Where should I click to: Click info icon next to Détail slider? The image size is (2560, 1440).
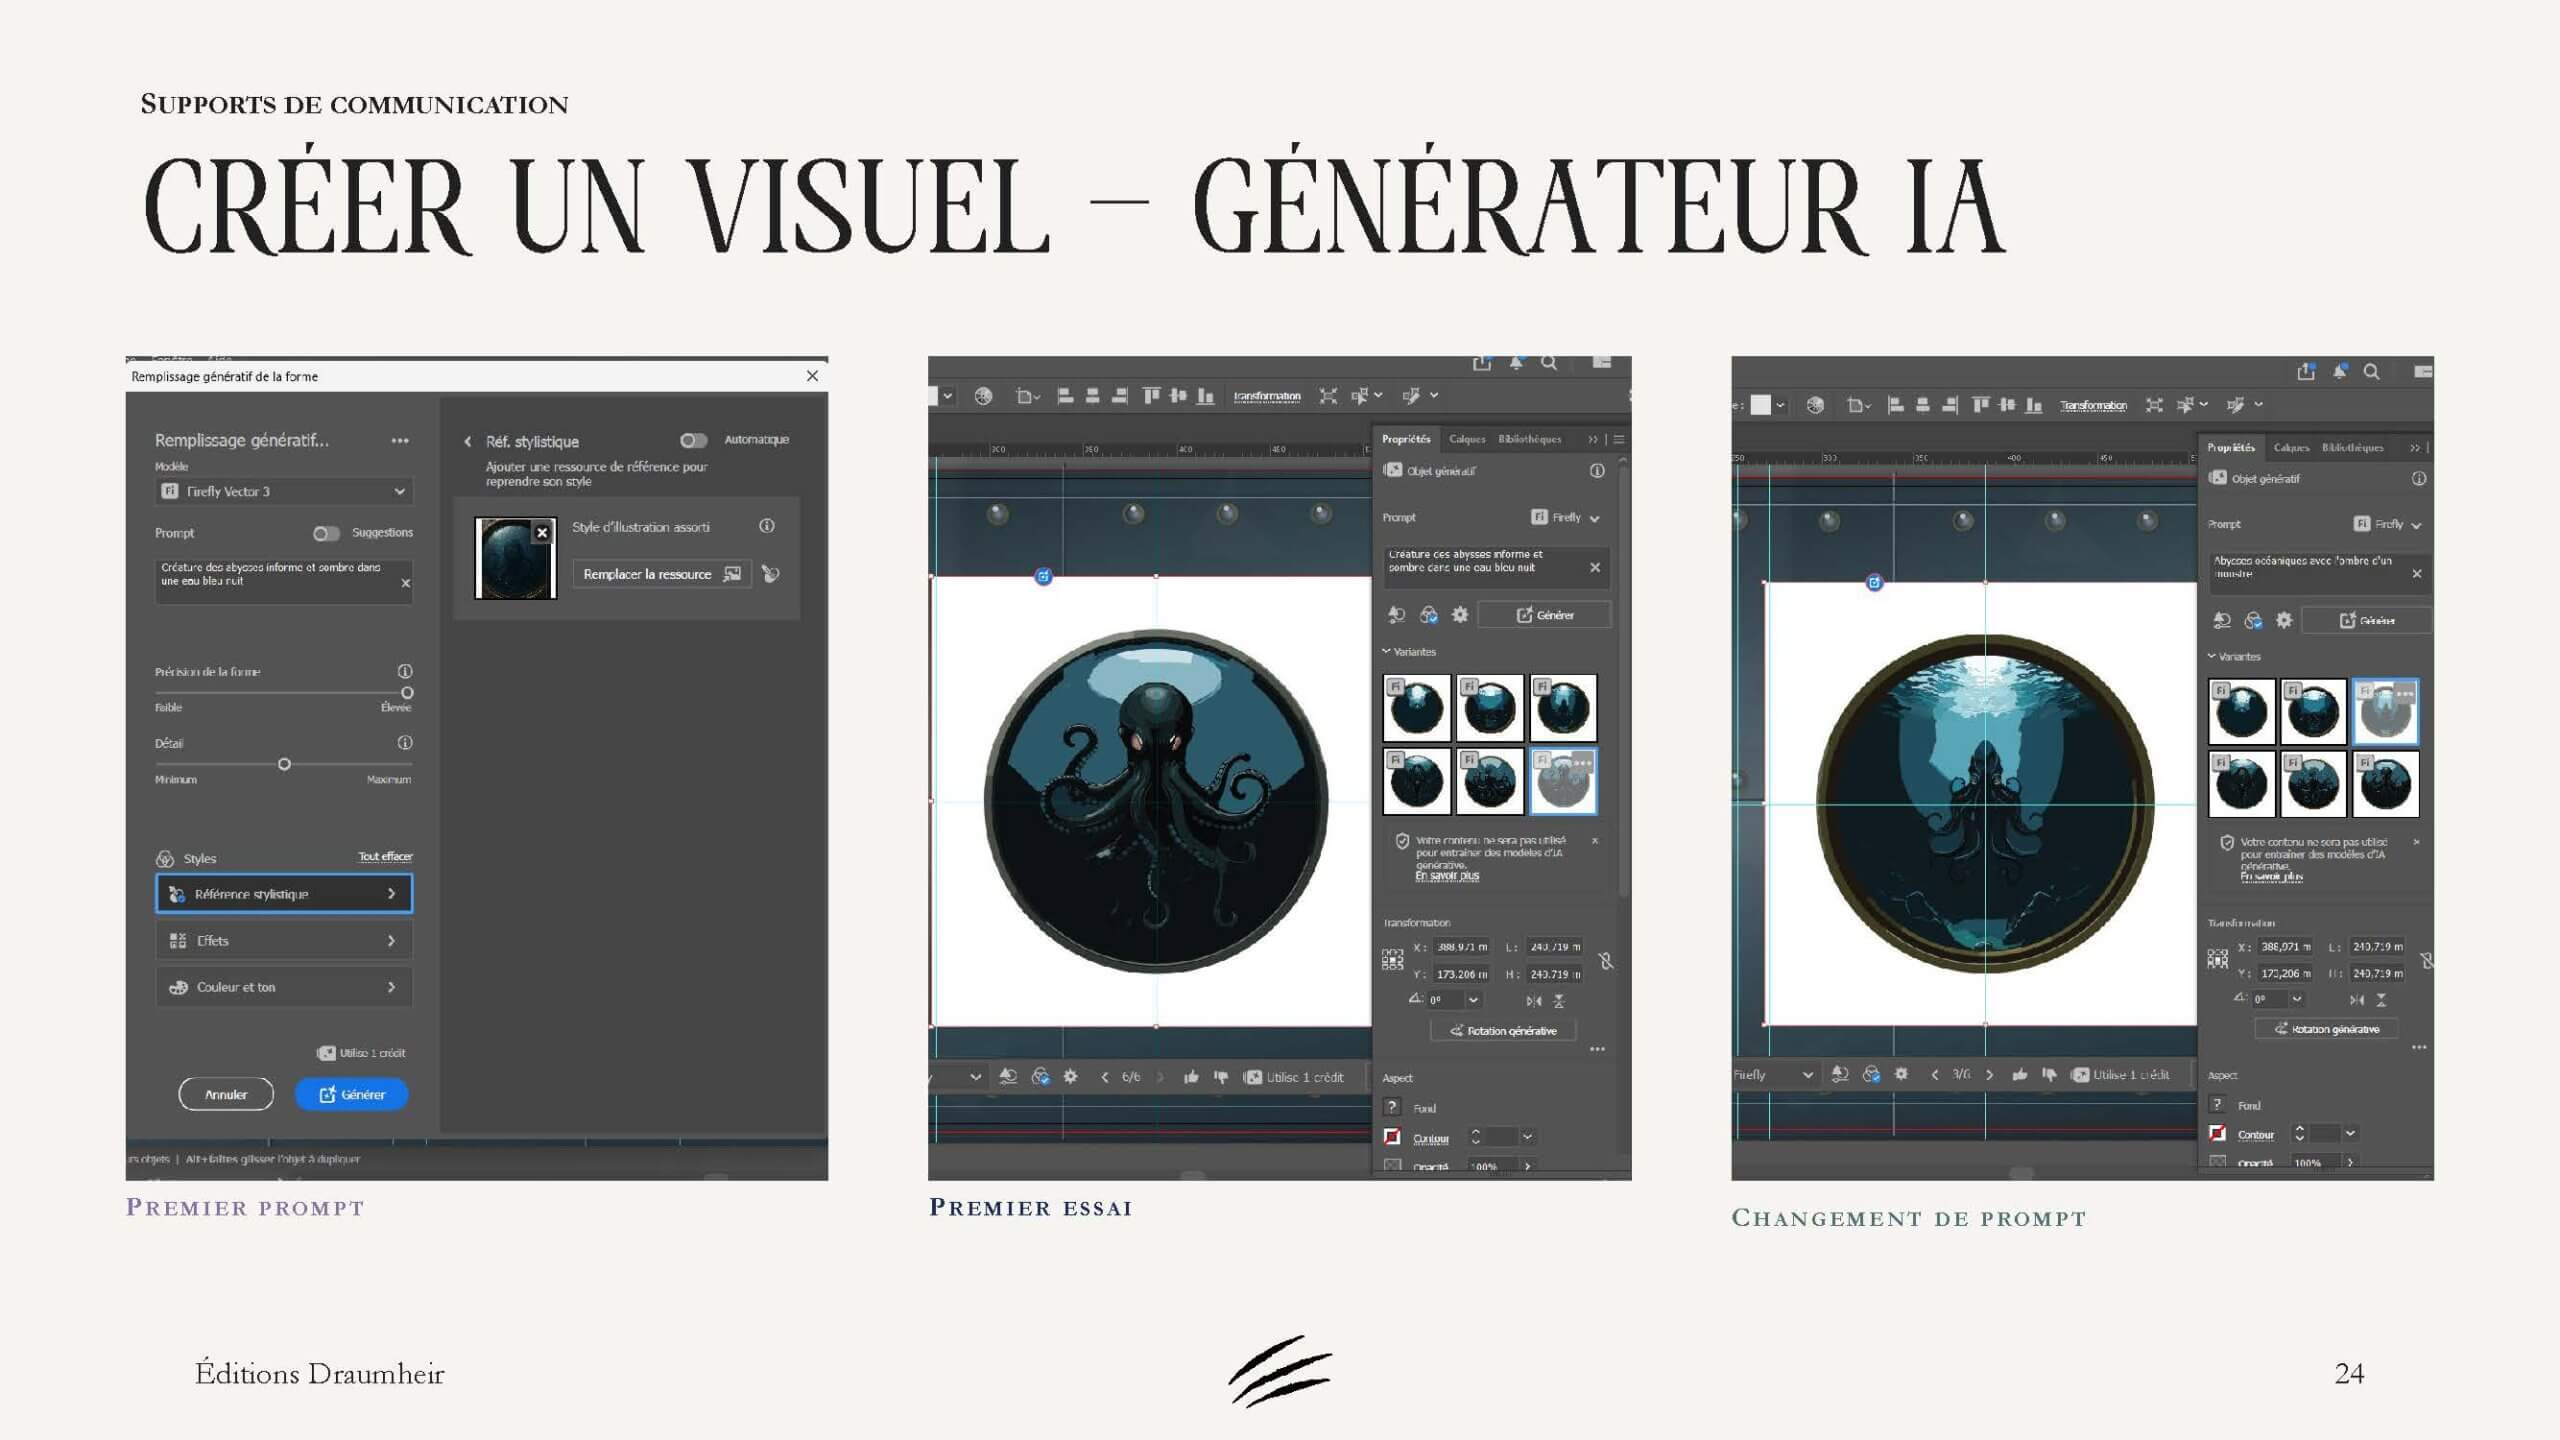coord(405,742)
